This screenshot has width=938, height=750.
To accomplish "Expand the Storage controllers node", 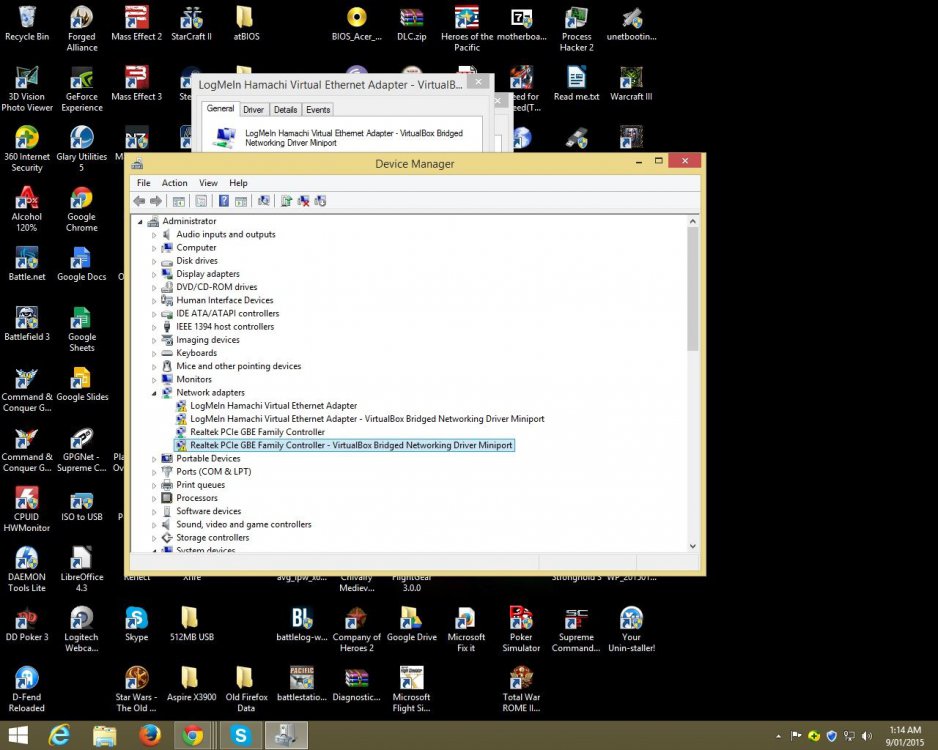I will (154, 538).
